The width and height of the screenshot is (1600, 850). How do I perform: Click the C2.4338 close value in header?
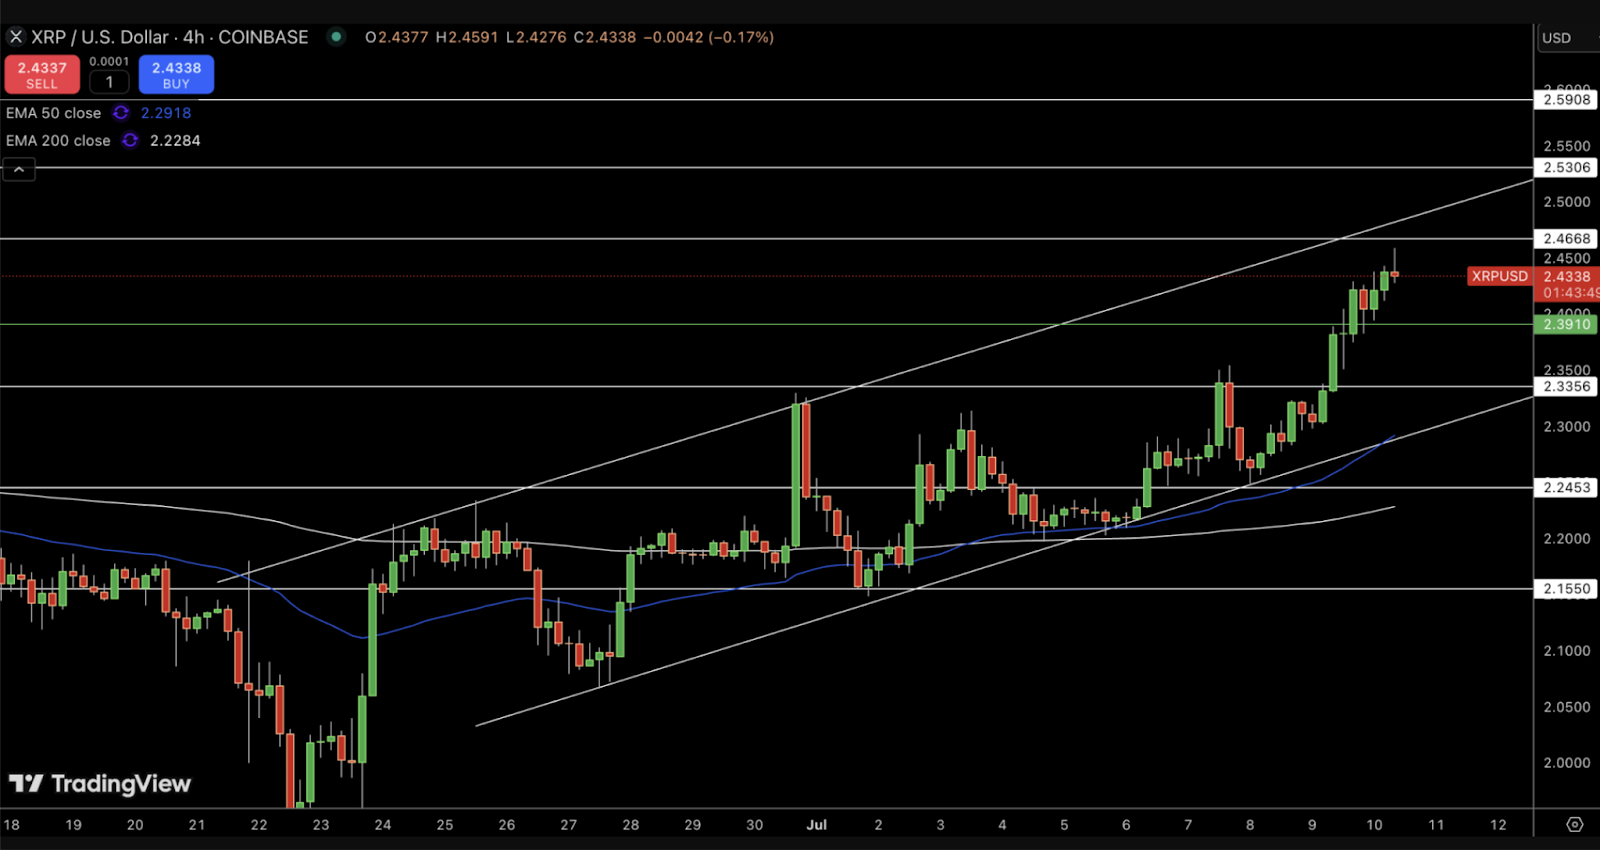[x=604, y=37]
